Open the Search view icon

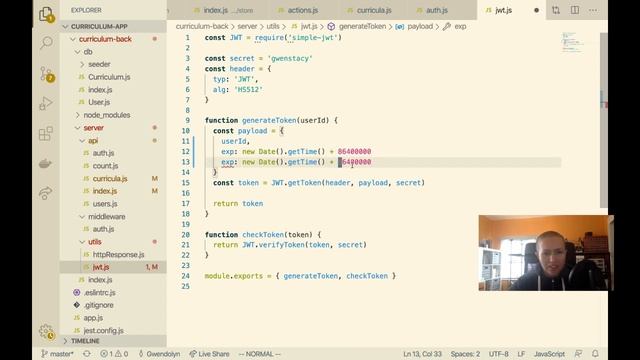click(x=46, y=43)
